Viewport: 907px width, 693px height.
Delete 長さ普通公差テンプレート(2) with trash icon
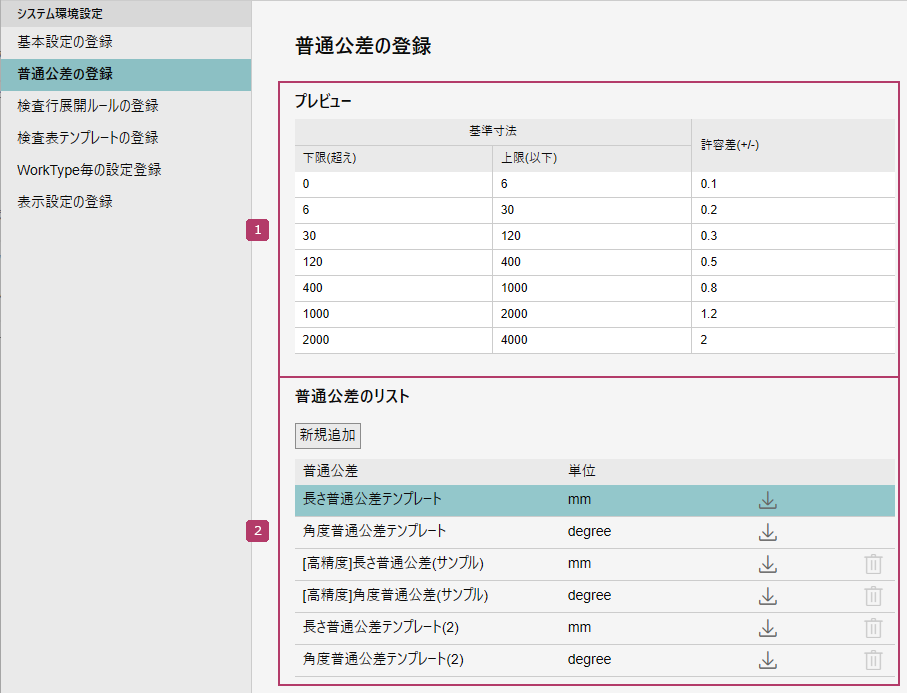[x=873, y=628]
